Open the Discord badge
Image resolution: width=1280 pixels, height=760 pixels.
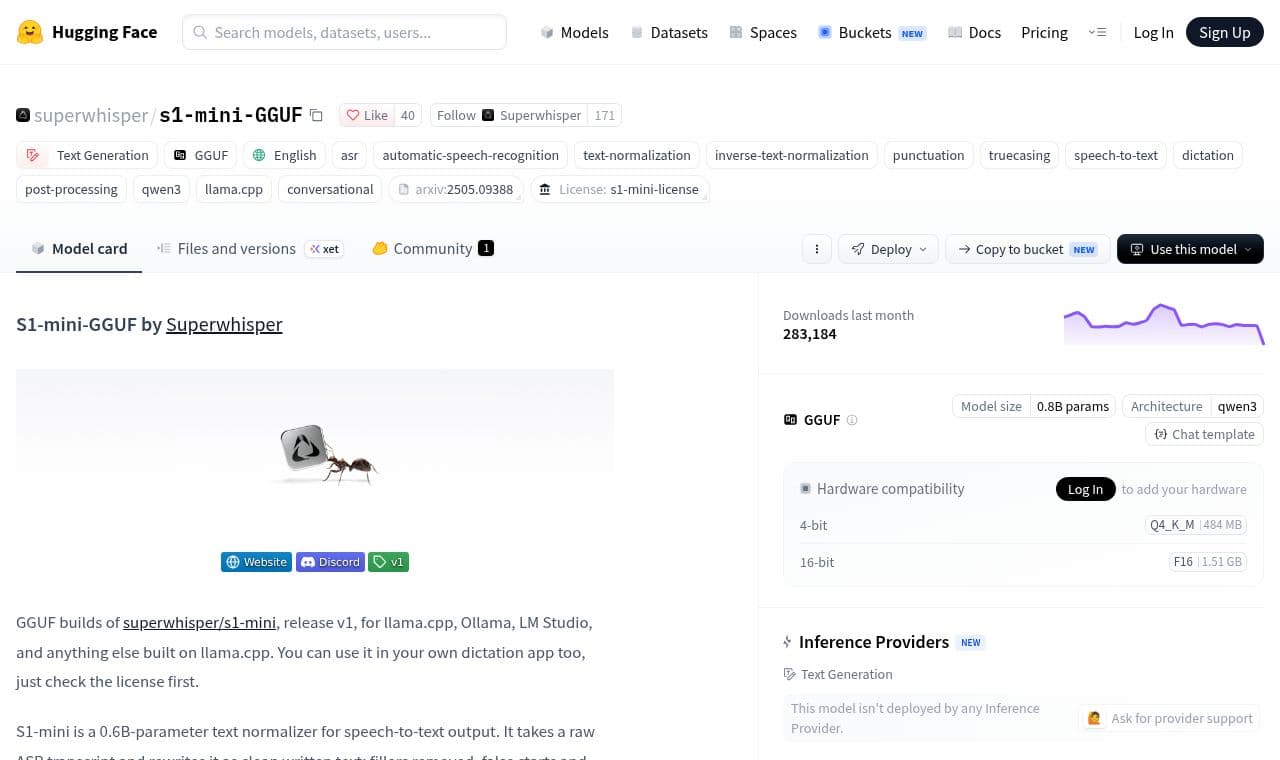point(330,562)
